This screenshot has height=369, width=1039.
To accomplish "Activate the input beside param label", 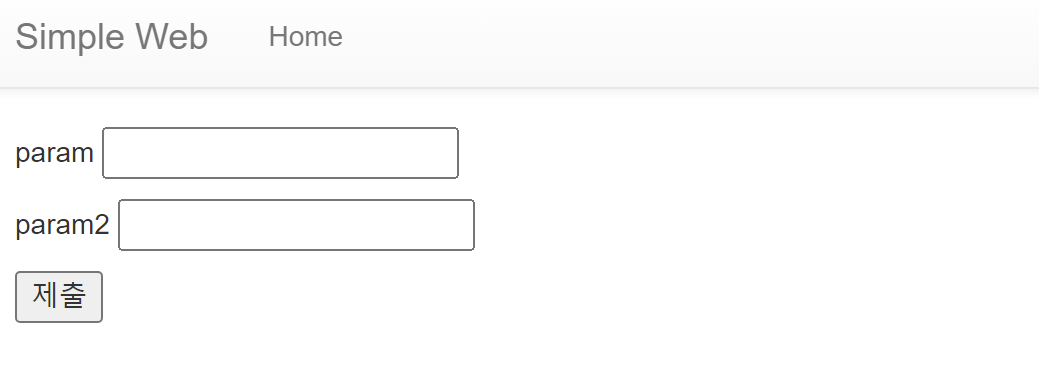I will [x=280, y=153].
